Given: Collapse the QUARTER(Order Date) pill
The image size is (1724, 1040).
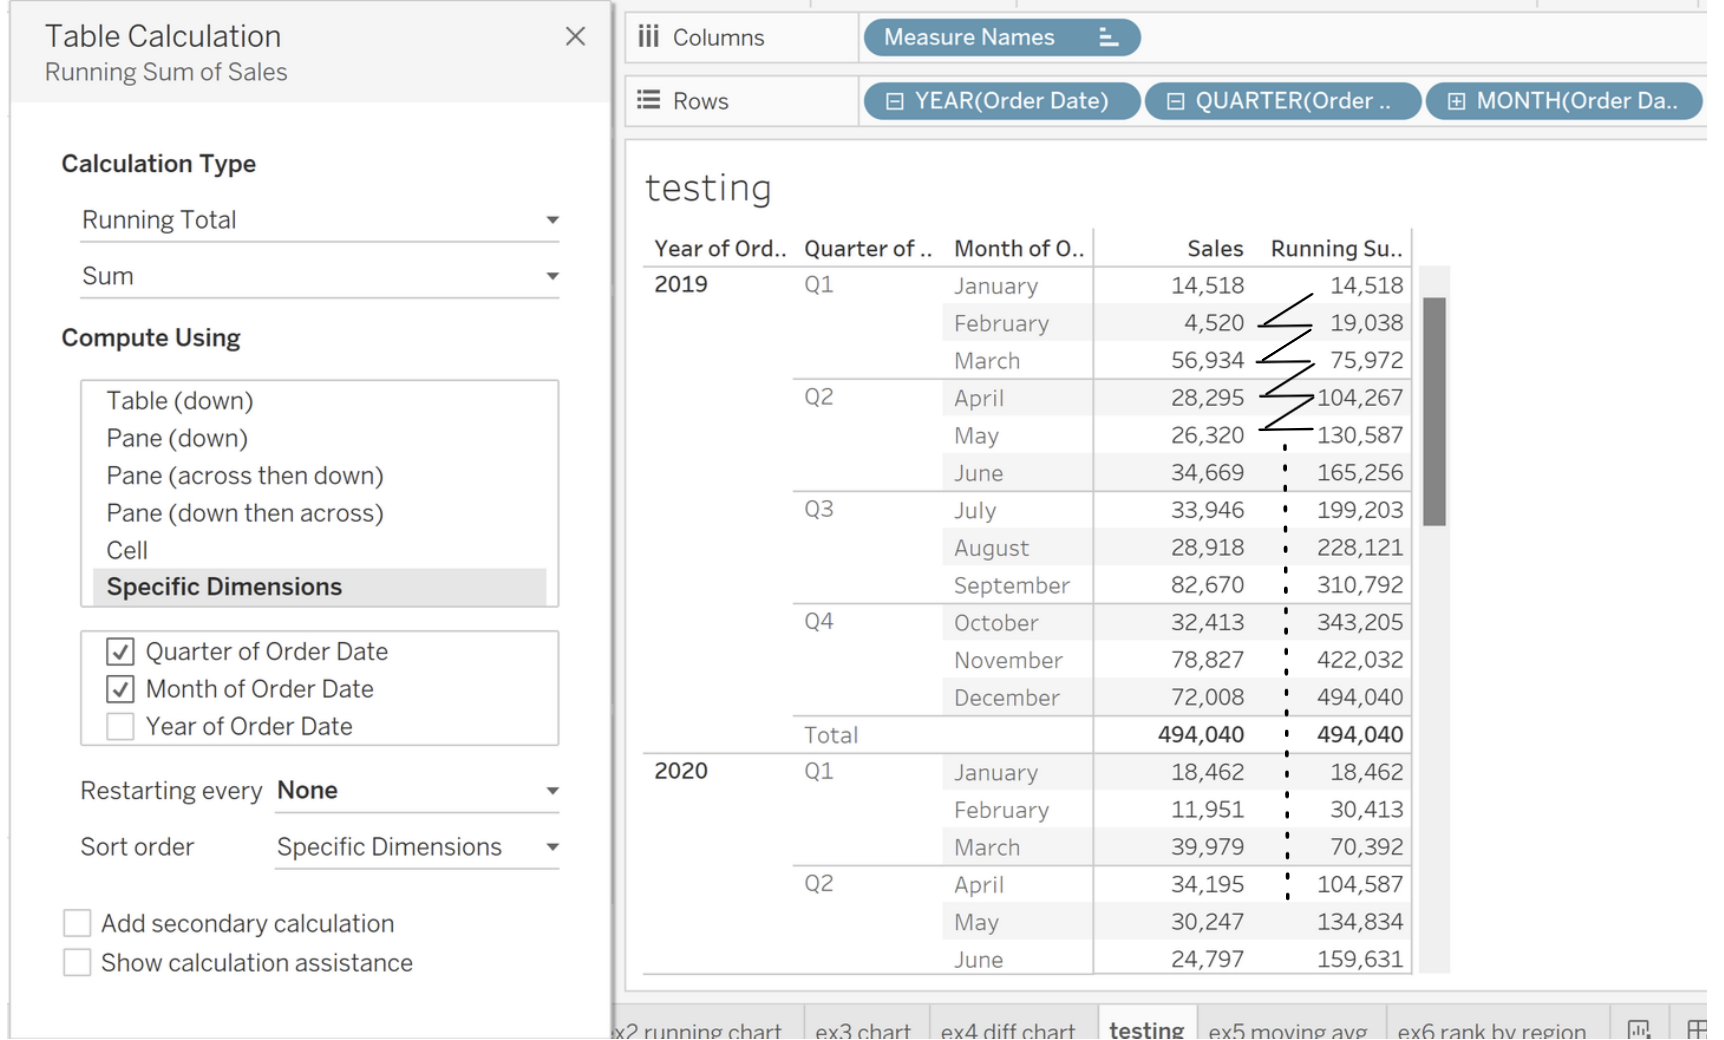Looking at the screenshot, I should click(x=1176, y=101).
